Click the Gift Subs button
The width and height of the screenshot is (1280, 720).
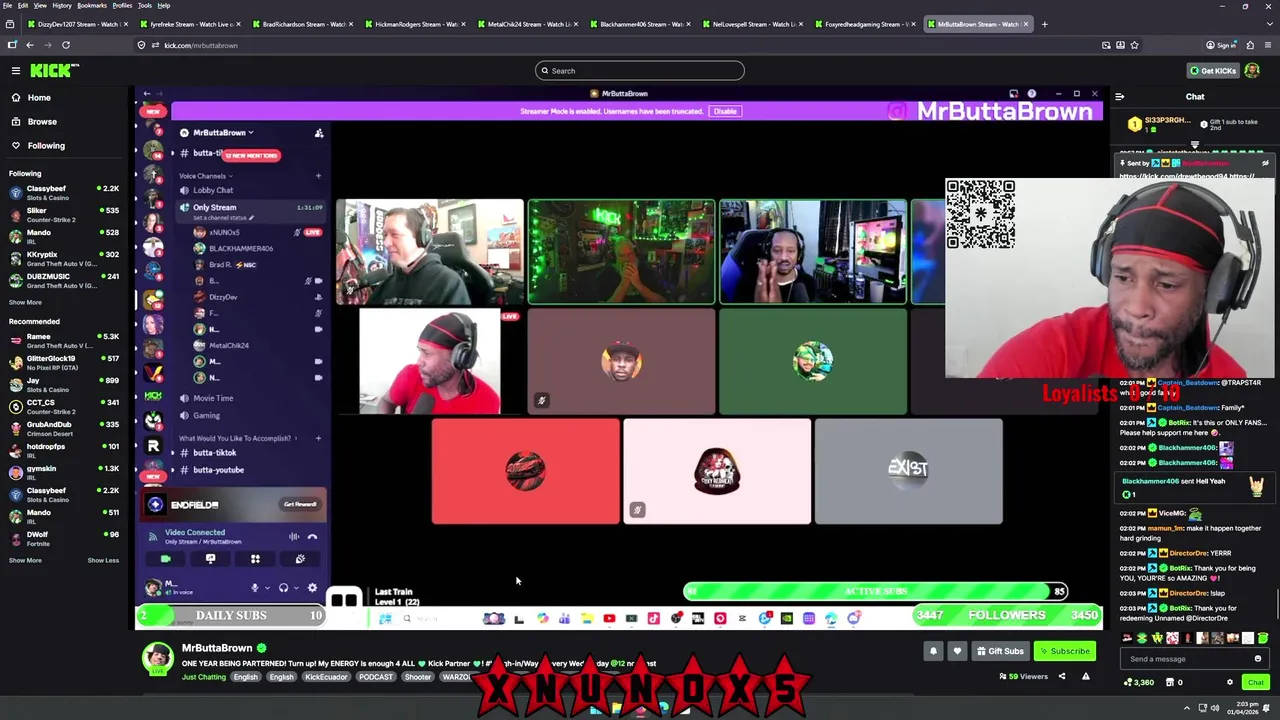(1000, 651)
